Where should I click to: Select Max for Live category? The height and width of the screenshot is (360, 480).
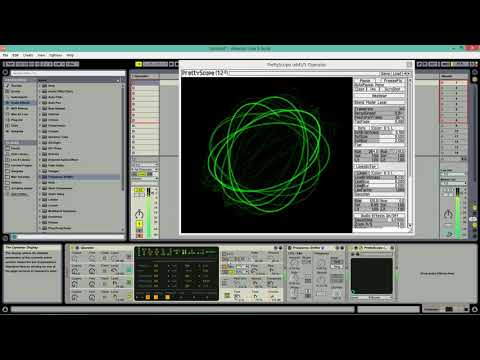click(19, 114)
